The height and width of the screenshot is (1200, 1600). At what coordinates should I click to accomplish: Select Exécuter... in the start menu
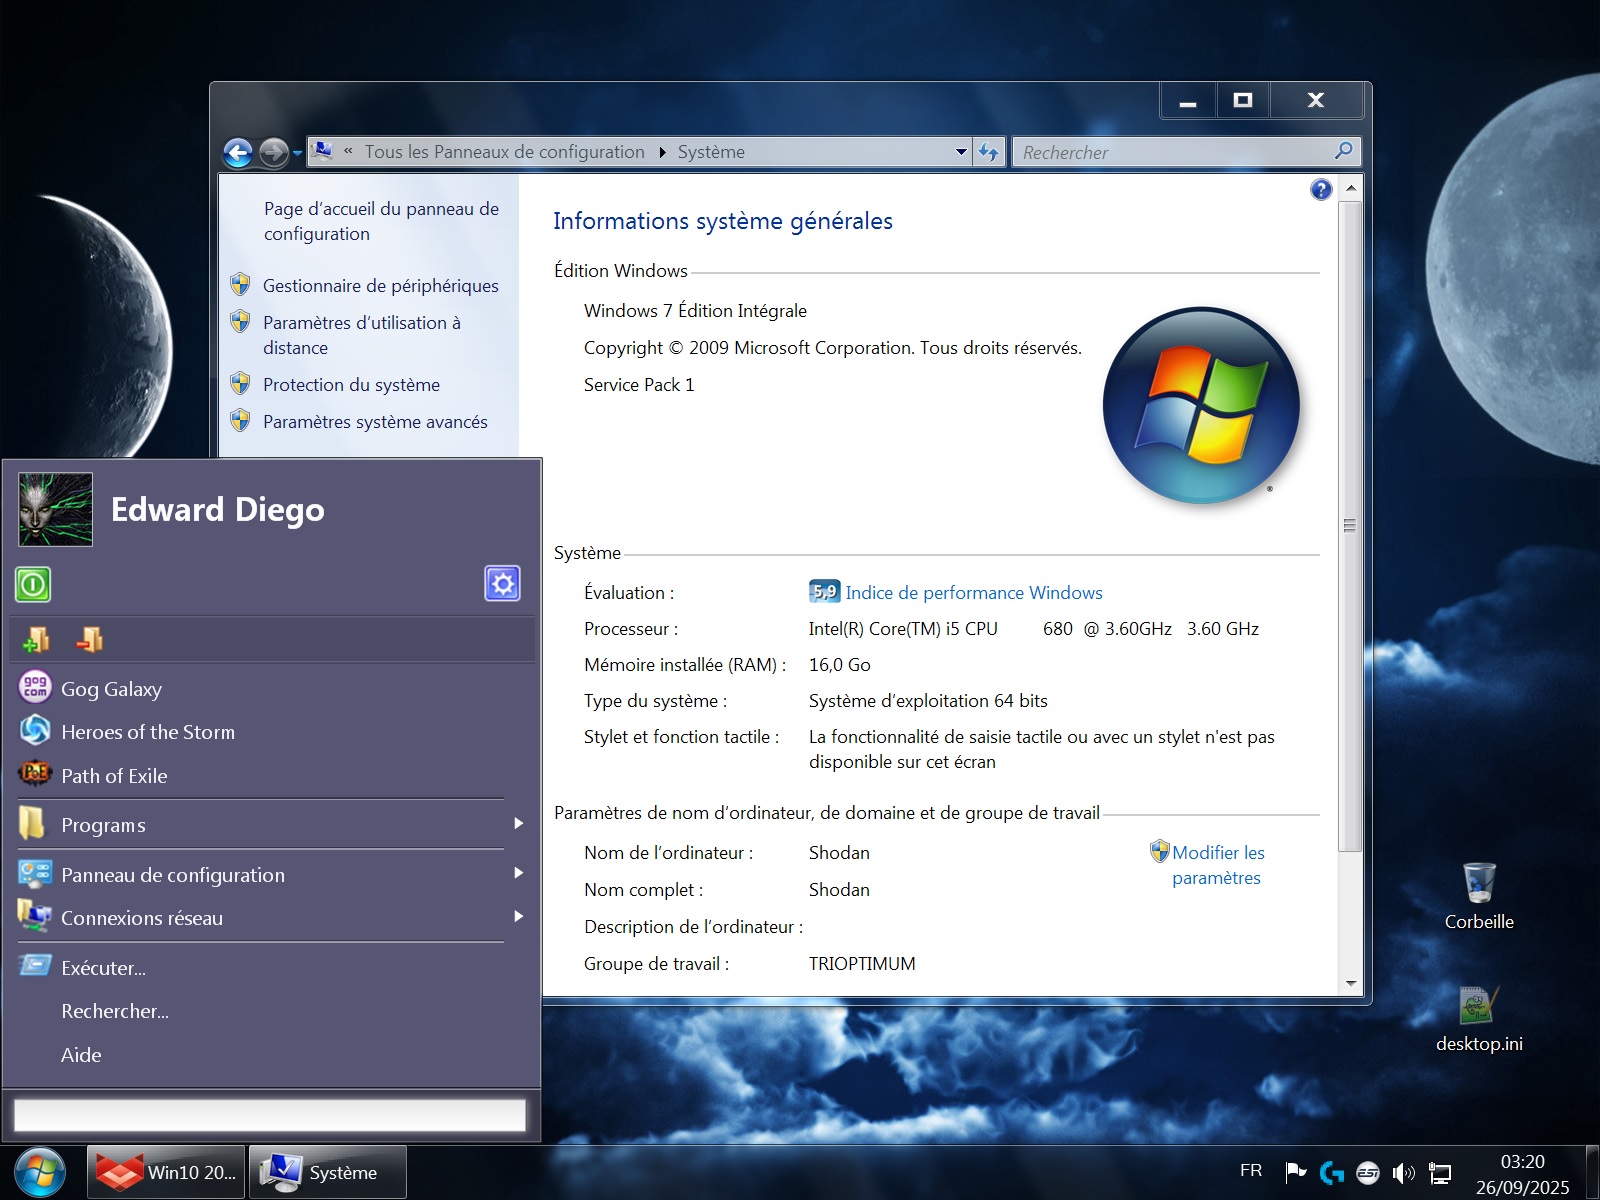click(102, 967)
